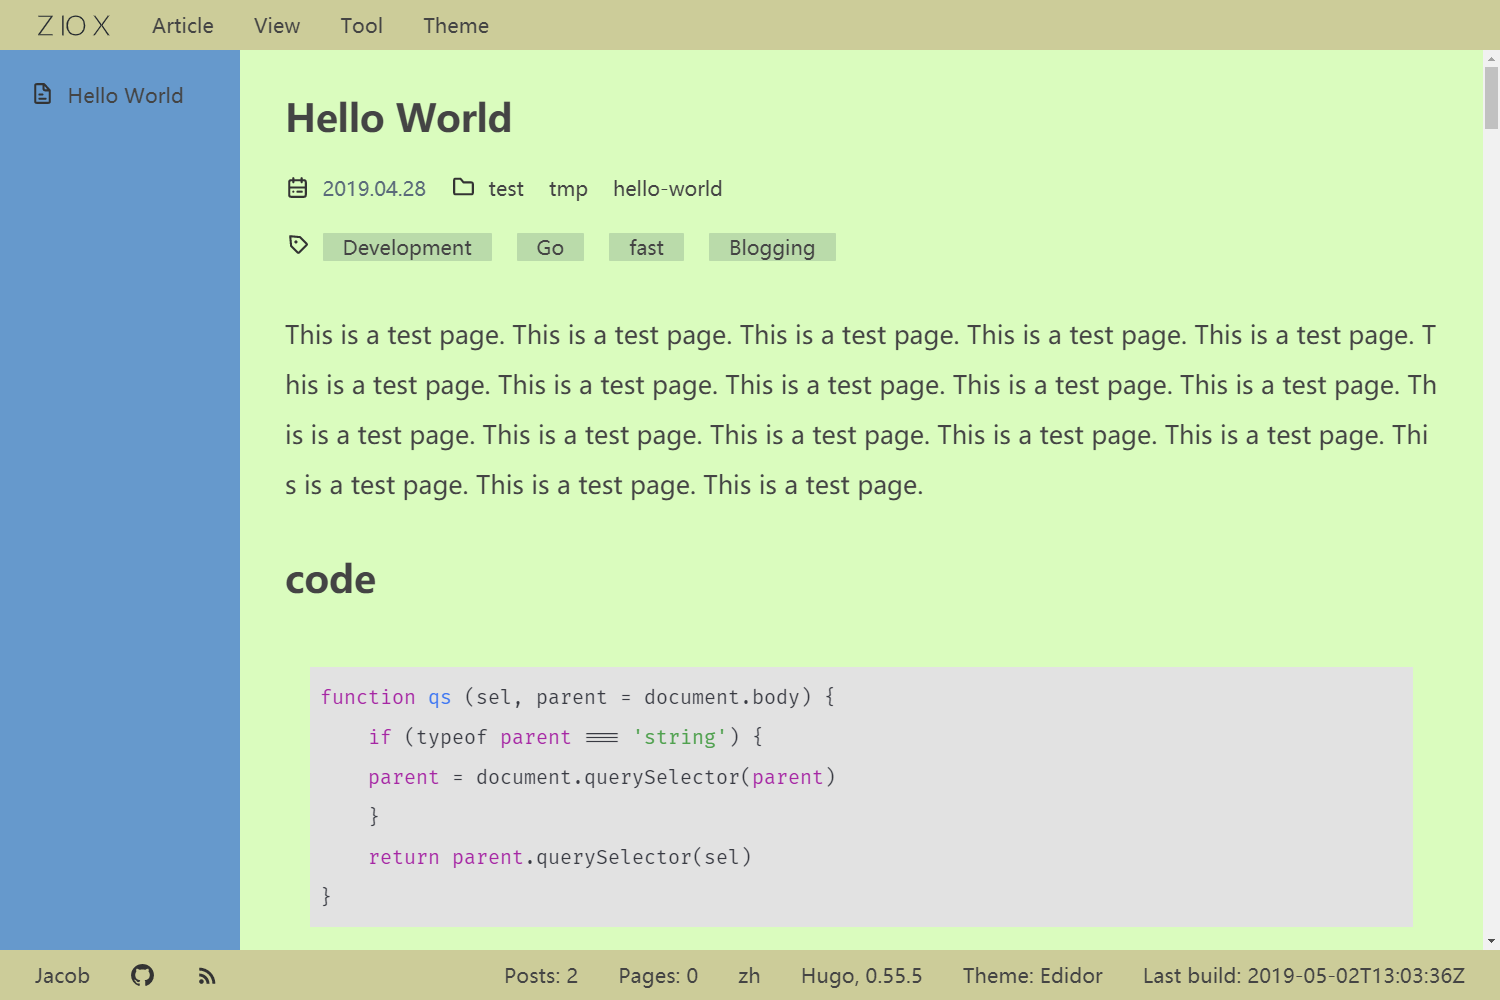This screenshot has width=1500, height=1000.
Task: Click Theme: Edidor in status bar
Action: 1032,976
